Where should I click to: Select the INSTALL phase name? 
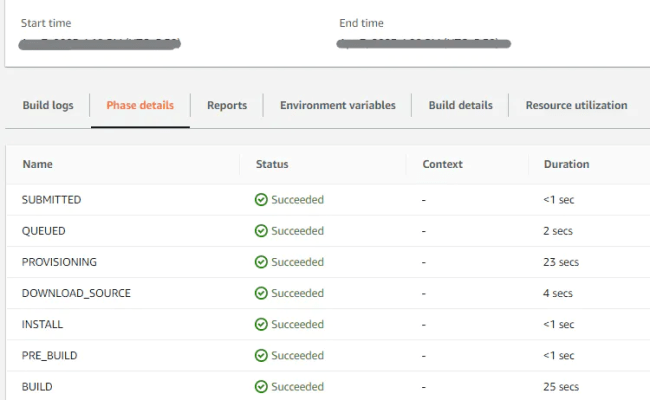[42, 324]
